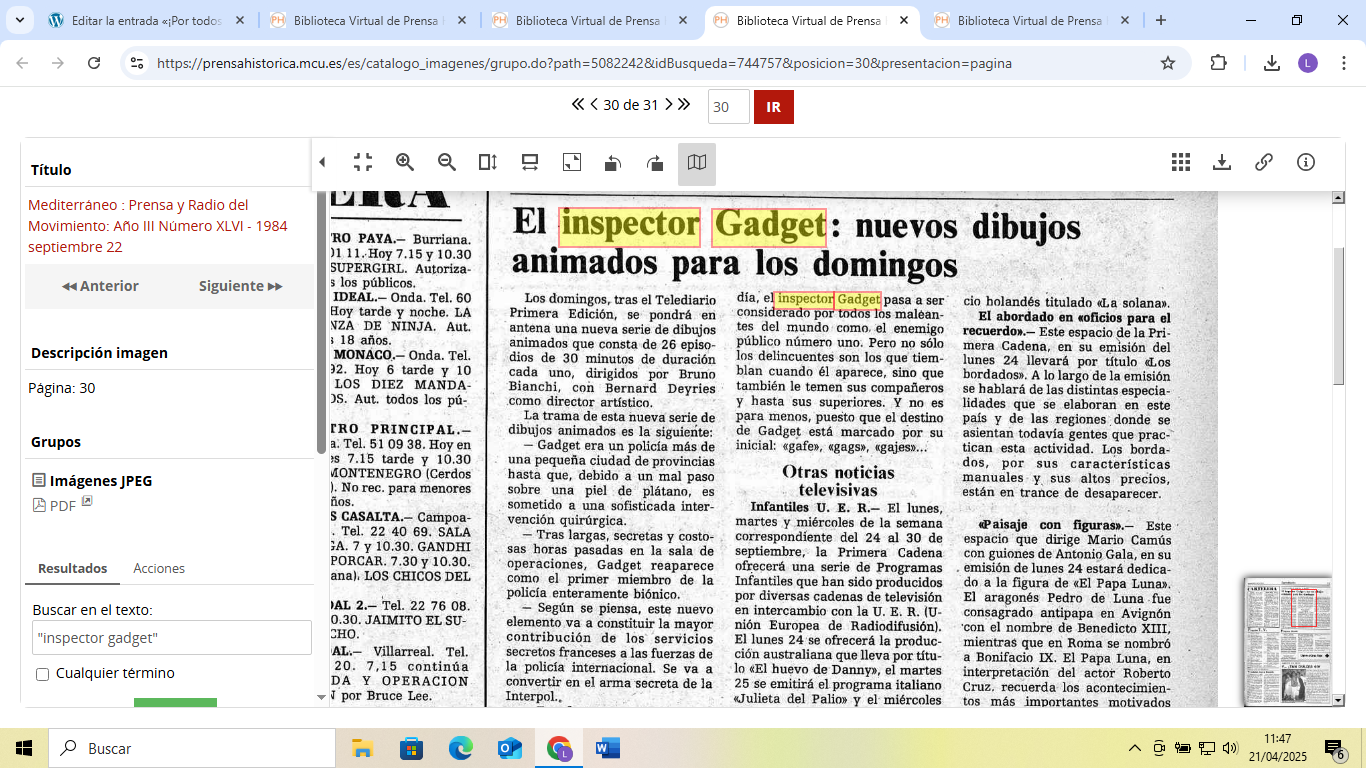Open Outlook from the taskbar
The image size is (1366, 768).
click(x=509, y=748)
